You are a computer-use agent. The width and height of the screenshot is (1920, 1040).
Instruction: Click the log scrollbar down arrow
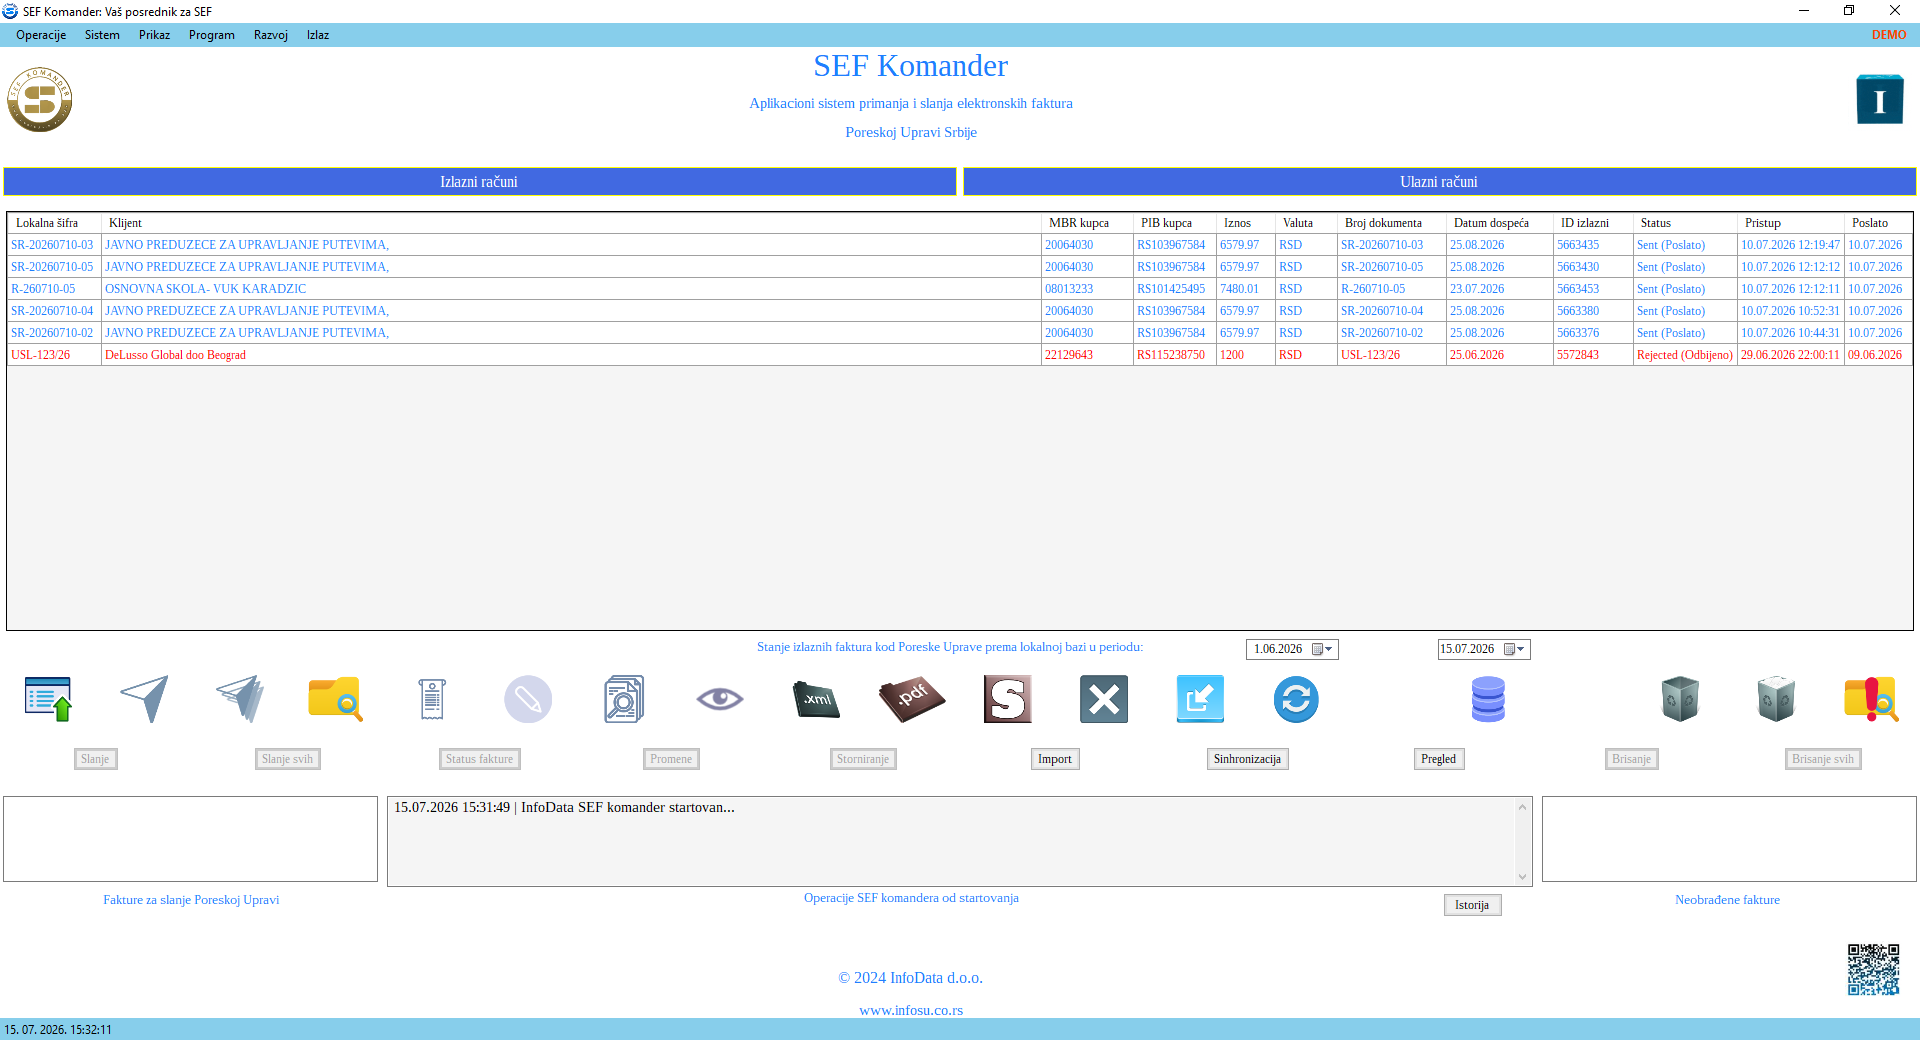coord(1523,877)
